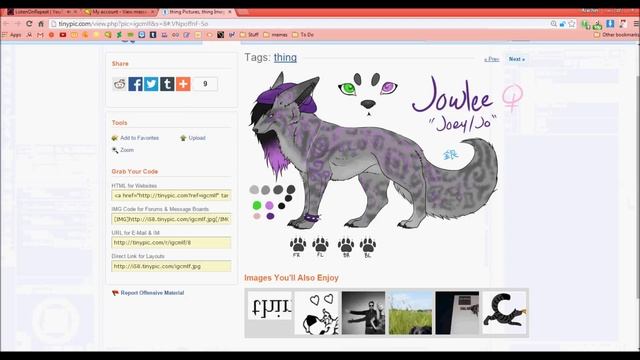Bookmark this page with the star icon
Image resolution: width=640 pixels, height=360 pixels.
tap(572, 24)
